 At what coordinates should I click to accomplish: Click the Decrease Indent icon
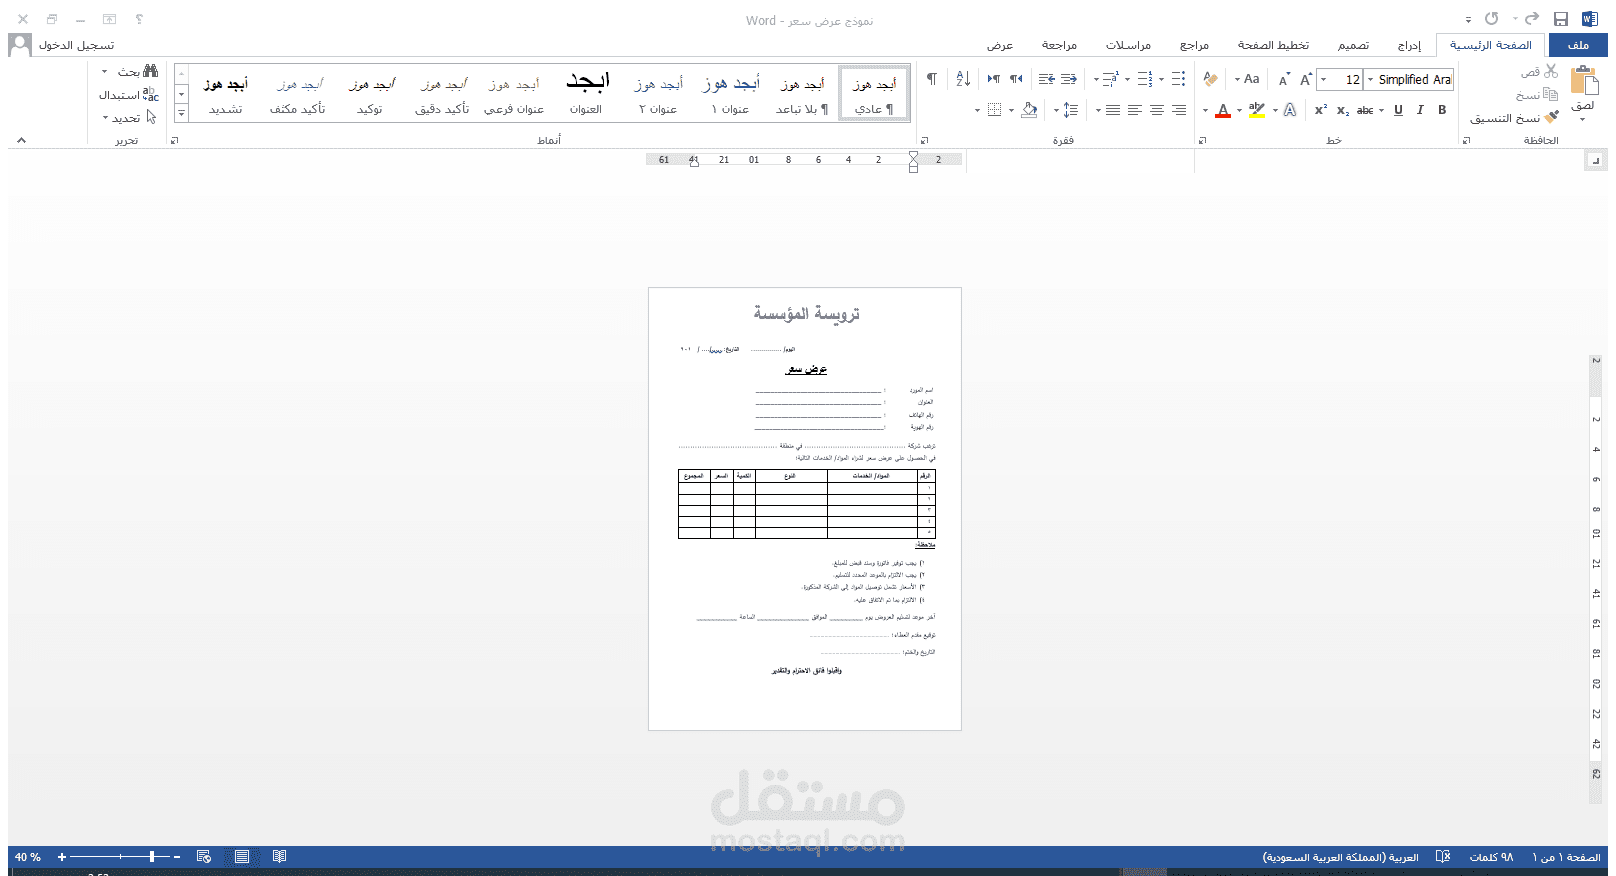[x=1069, y=79]
